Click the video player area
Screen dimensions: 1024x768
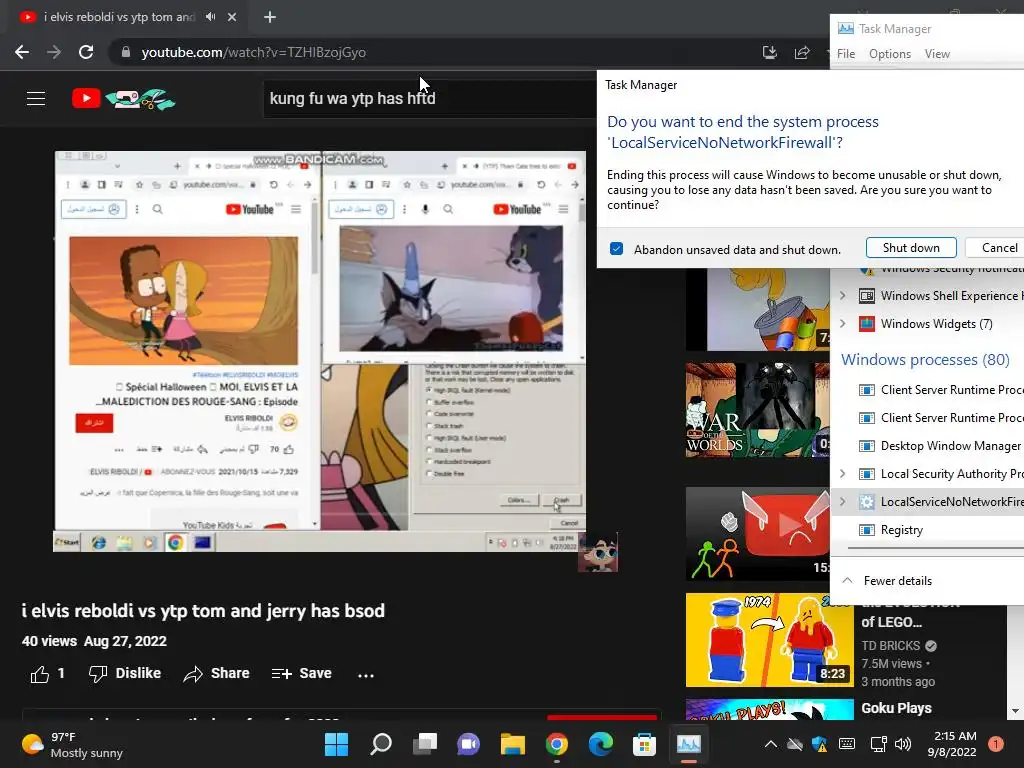pyautogui.click(x=319, y=351)
